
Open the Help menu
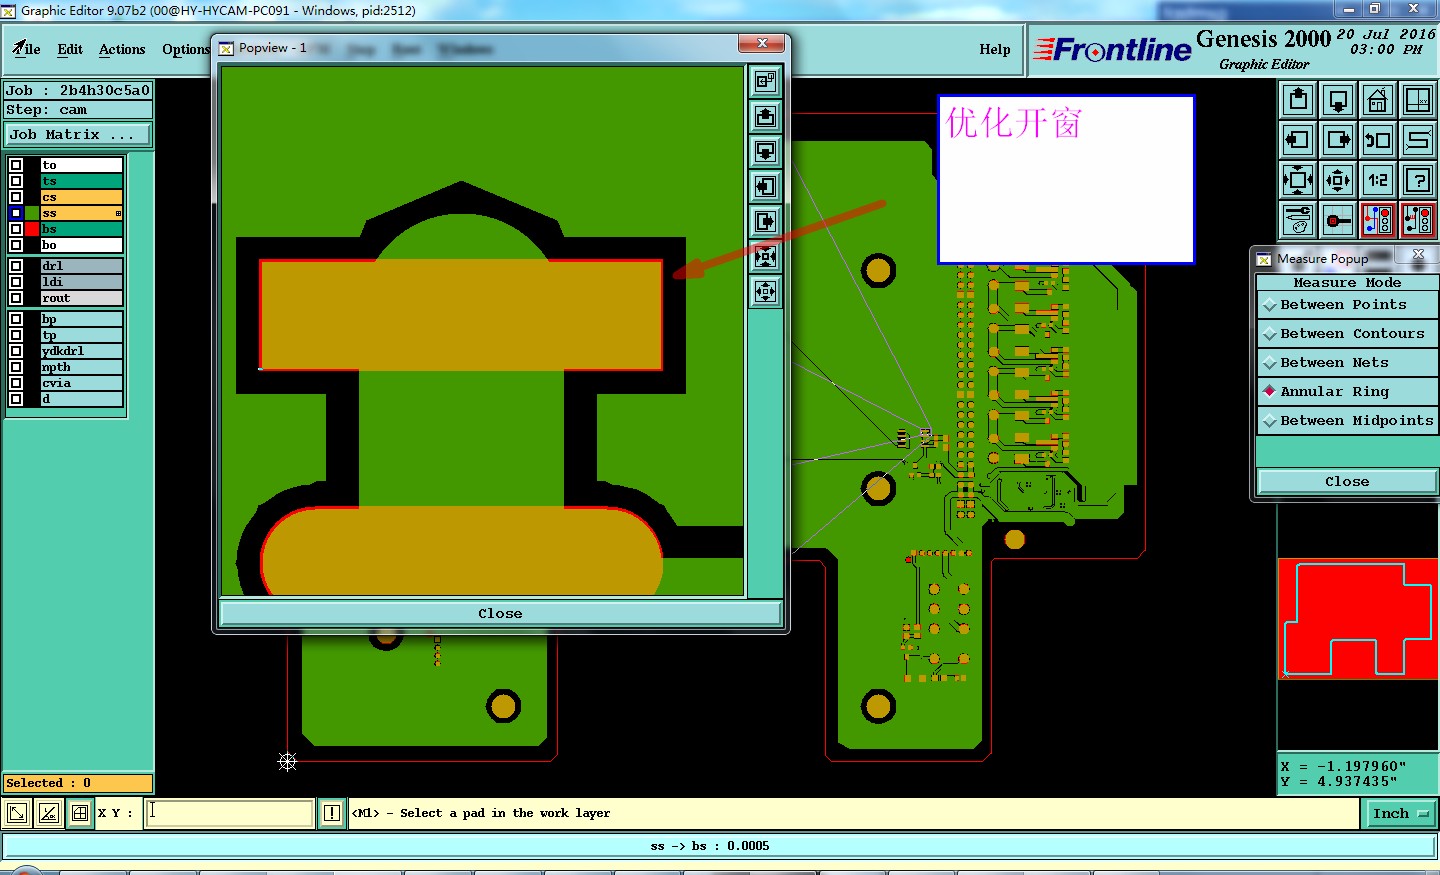(995, 49)
